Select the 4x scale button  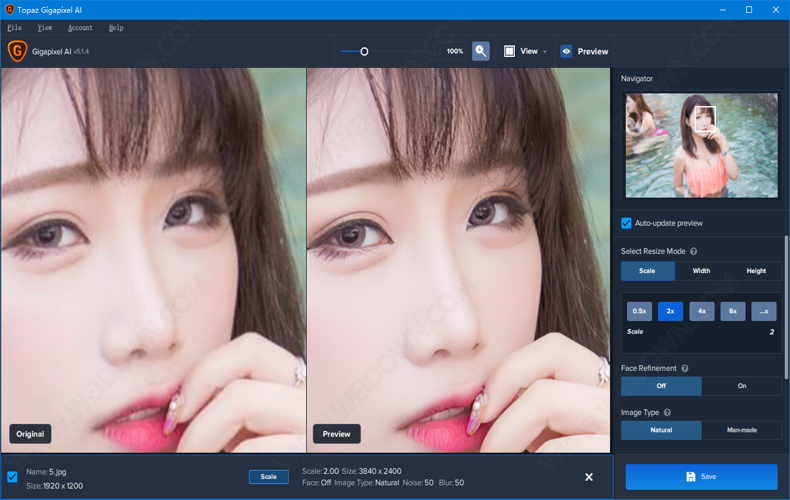(702, 311)
